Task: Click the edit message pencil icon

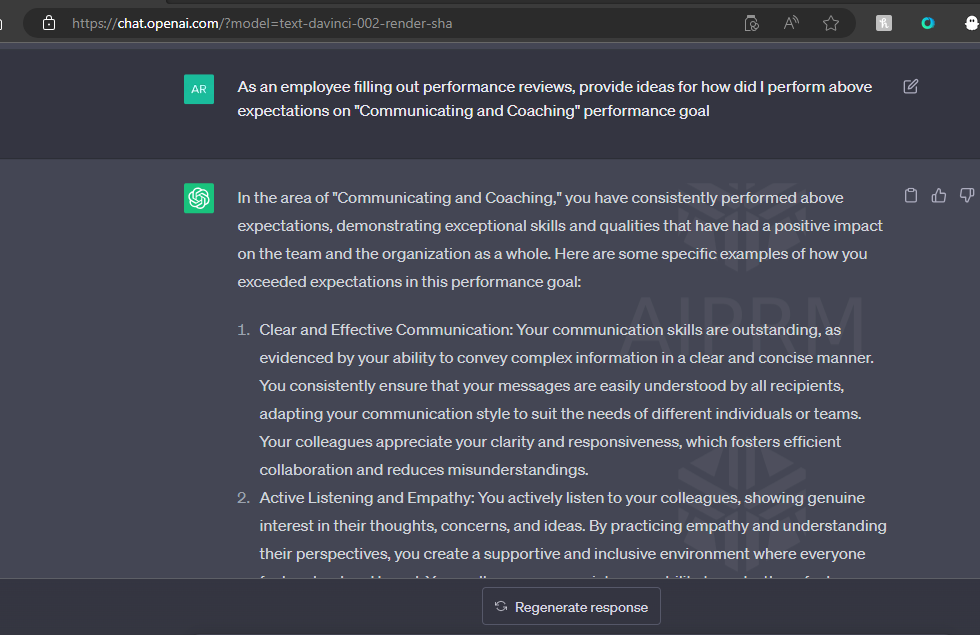Action: click(x=910, y=87)
